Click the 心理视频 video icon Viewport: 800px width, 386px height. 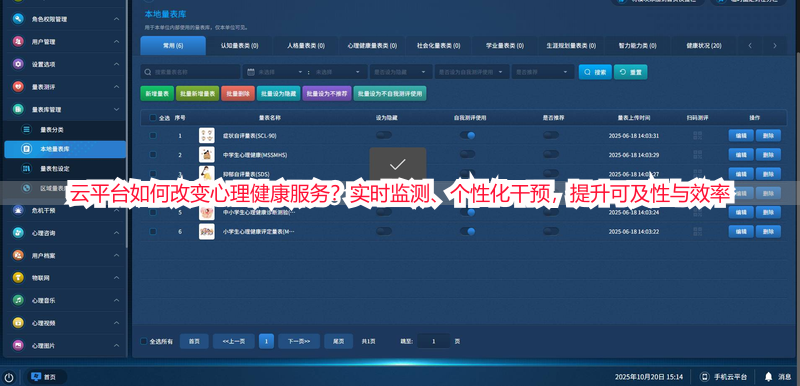18,322
